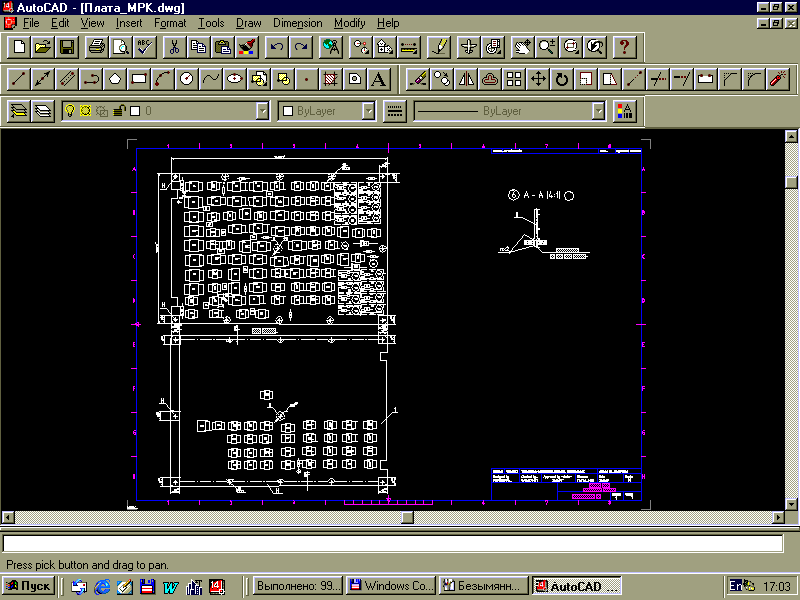The width and height of the screenshot is (800, 600).
Task: Create a new drawing with New icon
Action: click(19, 47)
